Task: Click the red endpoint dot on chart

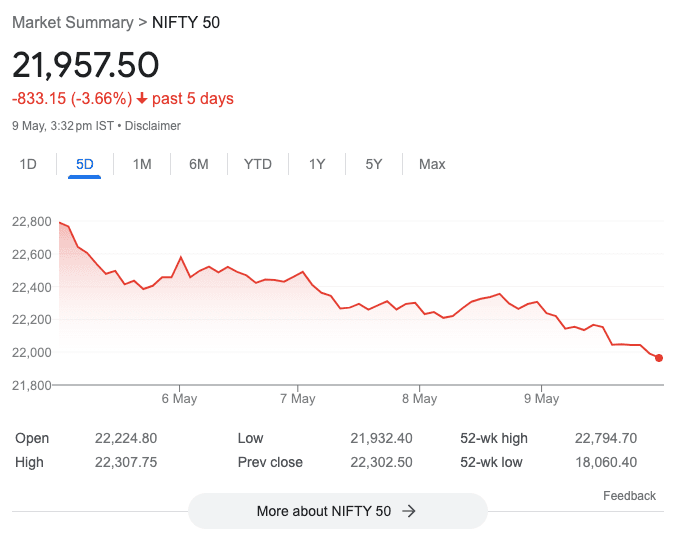Action: click(x=659, y=358)
